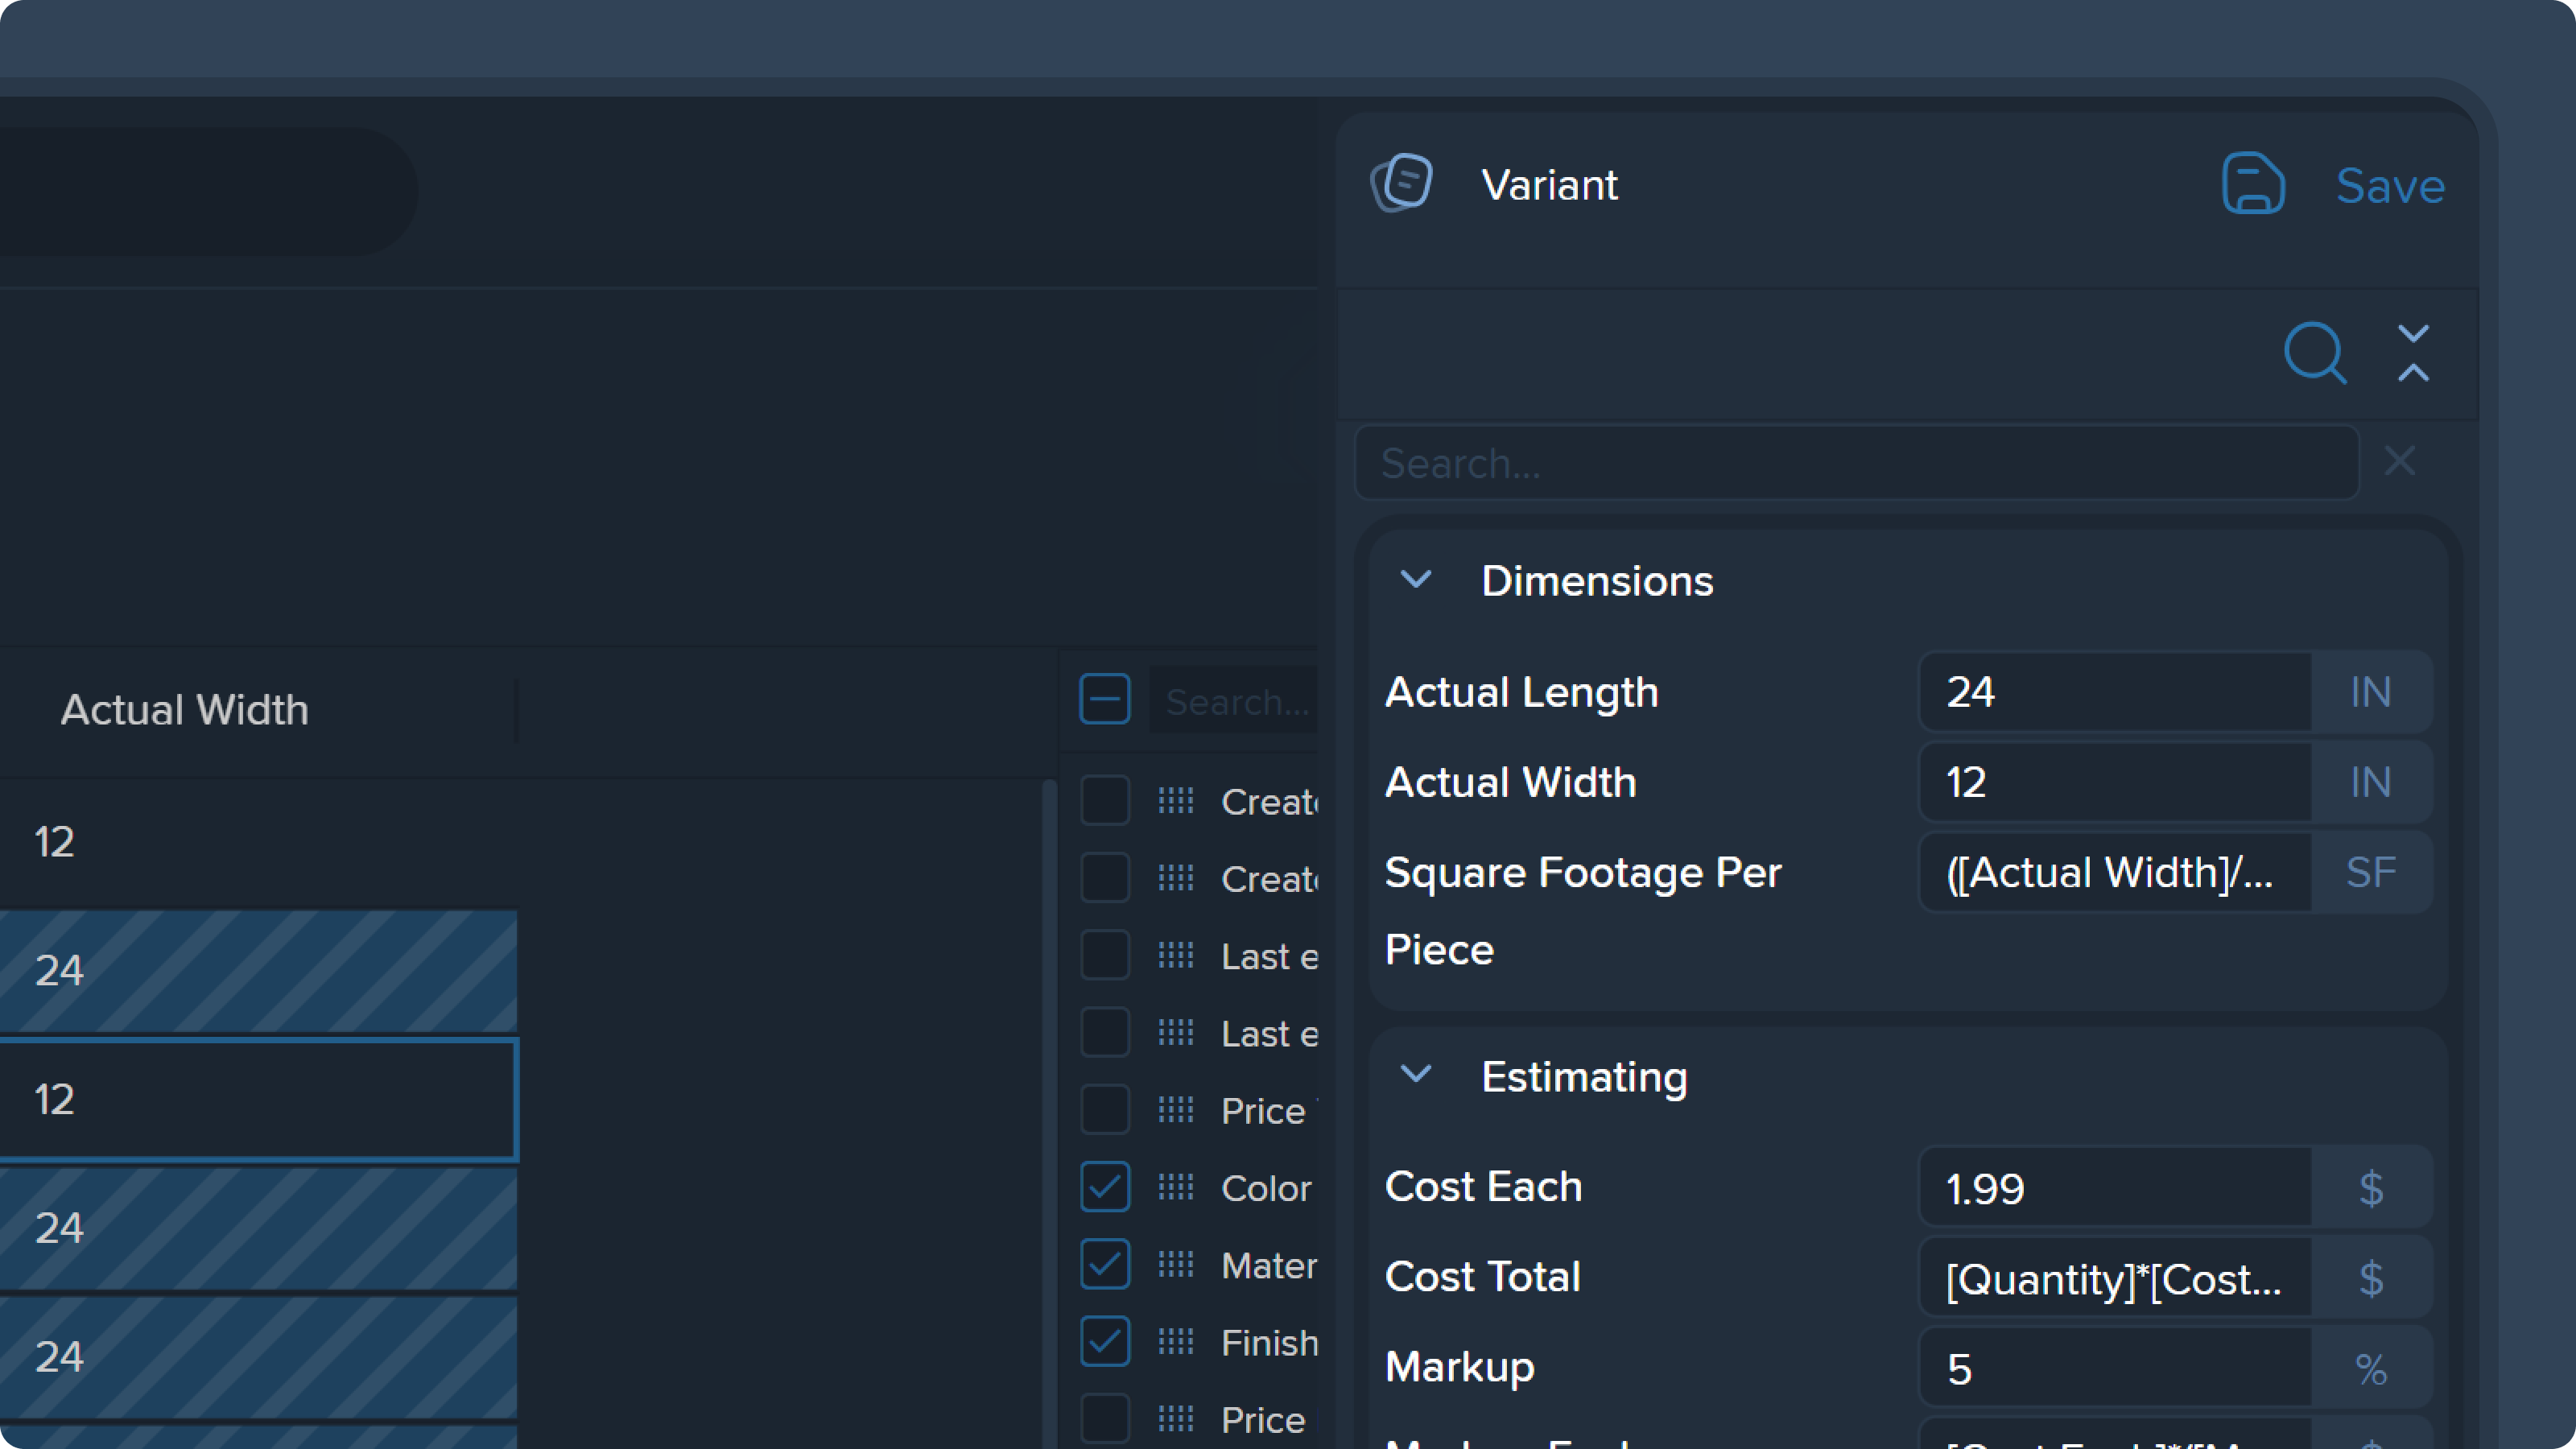Click the IN unit label for Actual Length
Screen dimensions: 2576x1449
click(2370, 692)
